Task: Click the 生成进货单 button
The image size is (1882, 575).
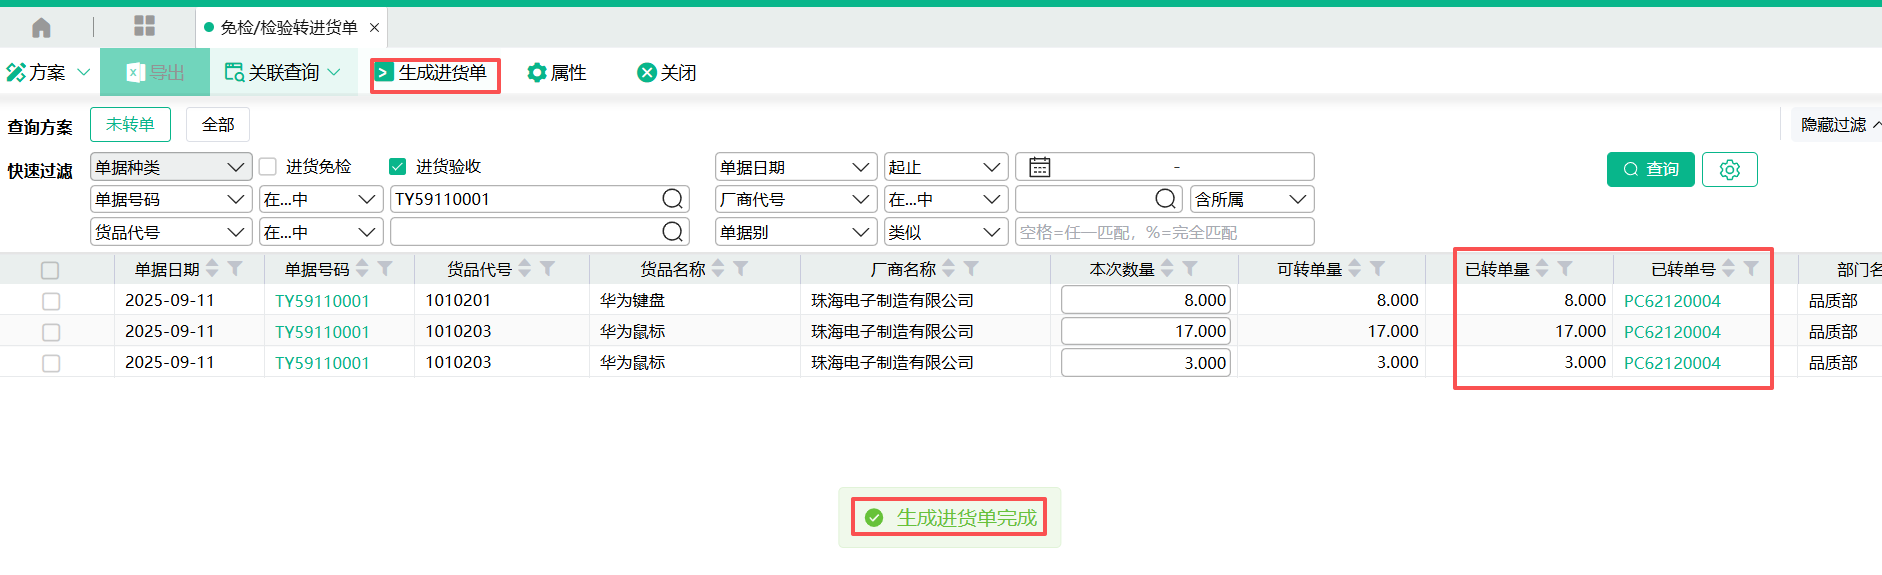Action: point(434,73)
